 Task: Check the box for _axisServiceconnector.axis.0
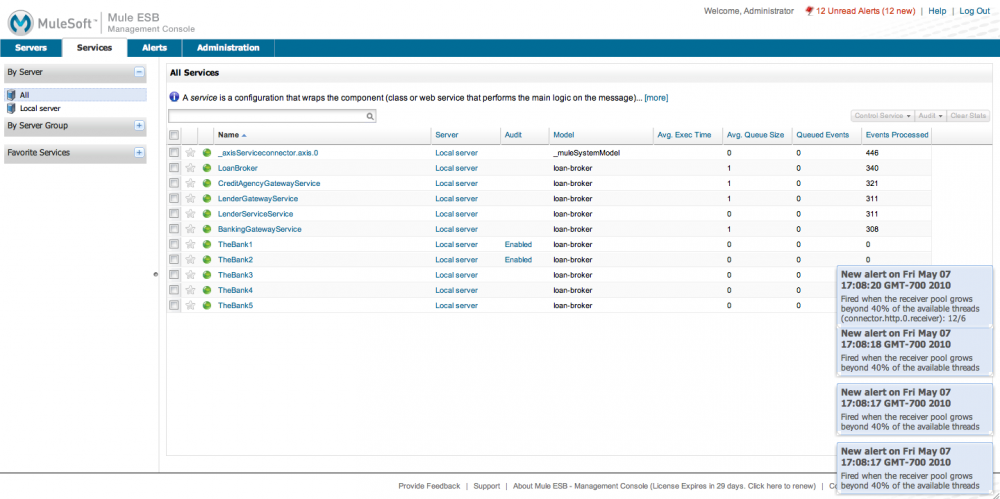(x=173, y=153)
